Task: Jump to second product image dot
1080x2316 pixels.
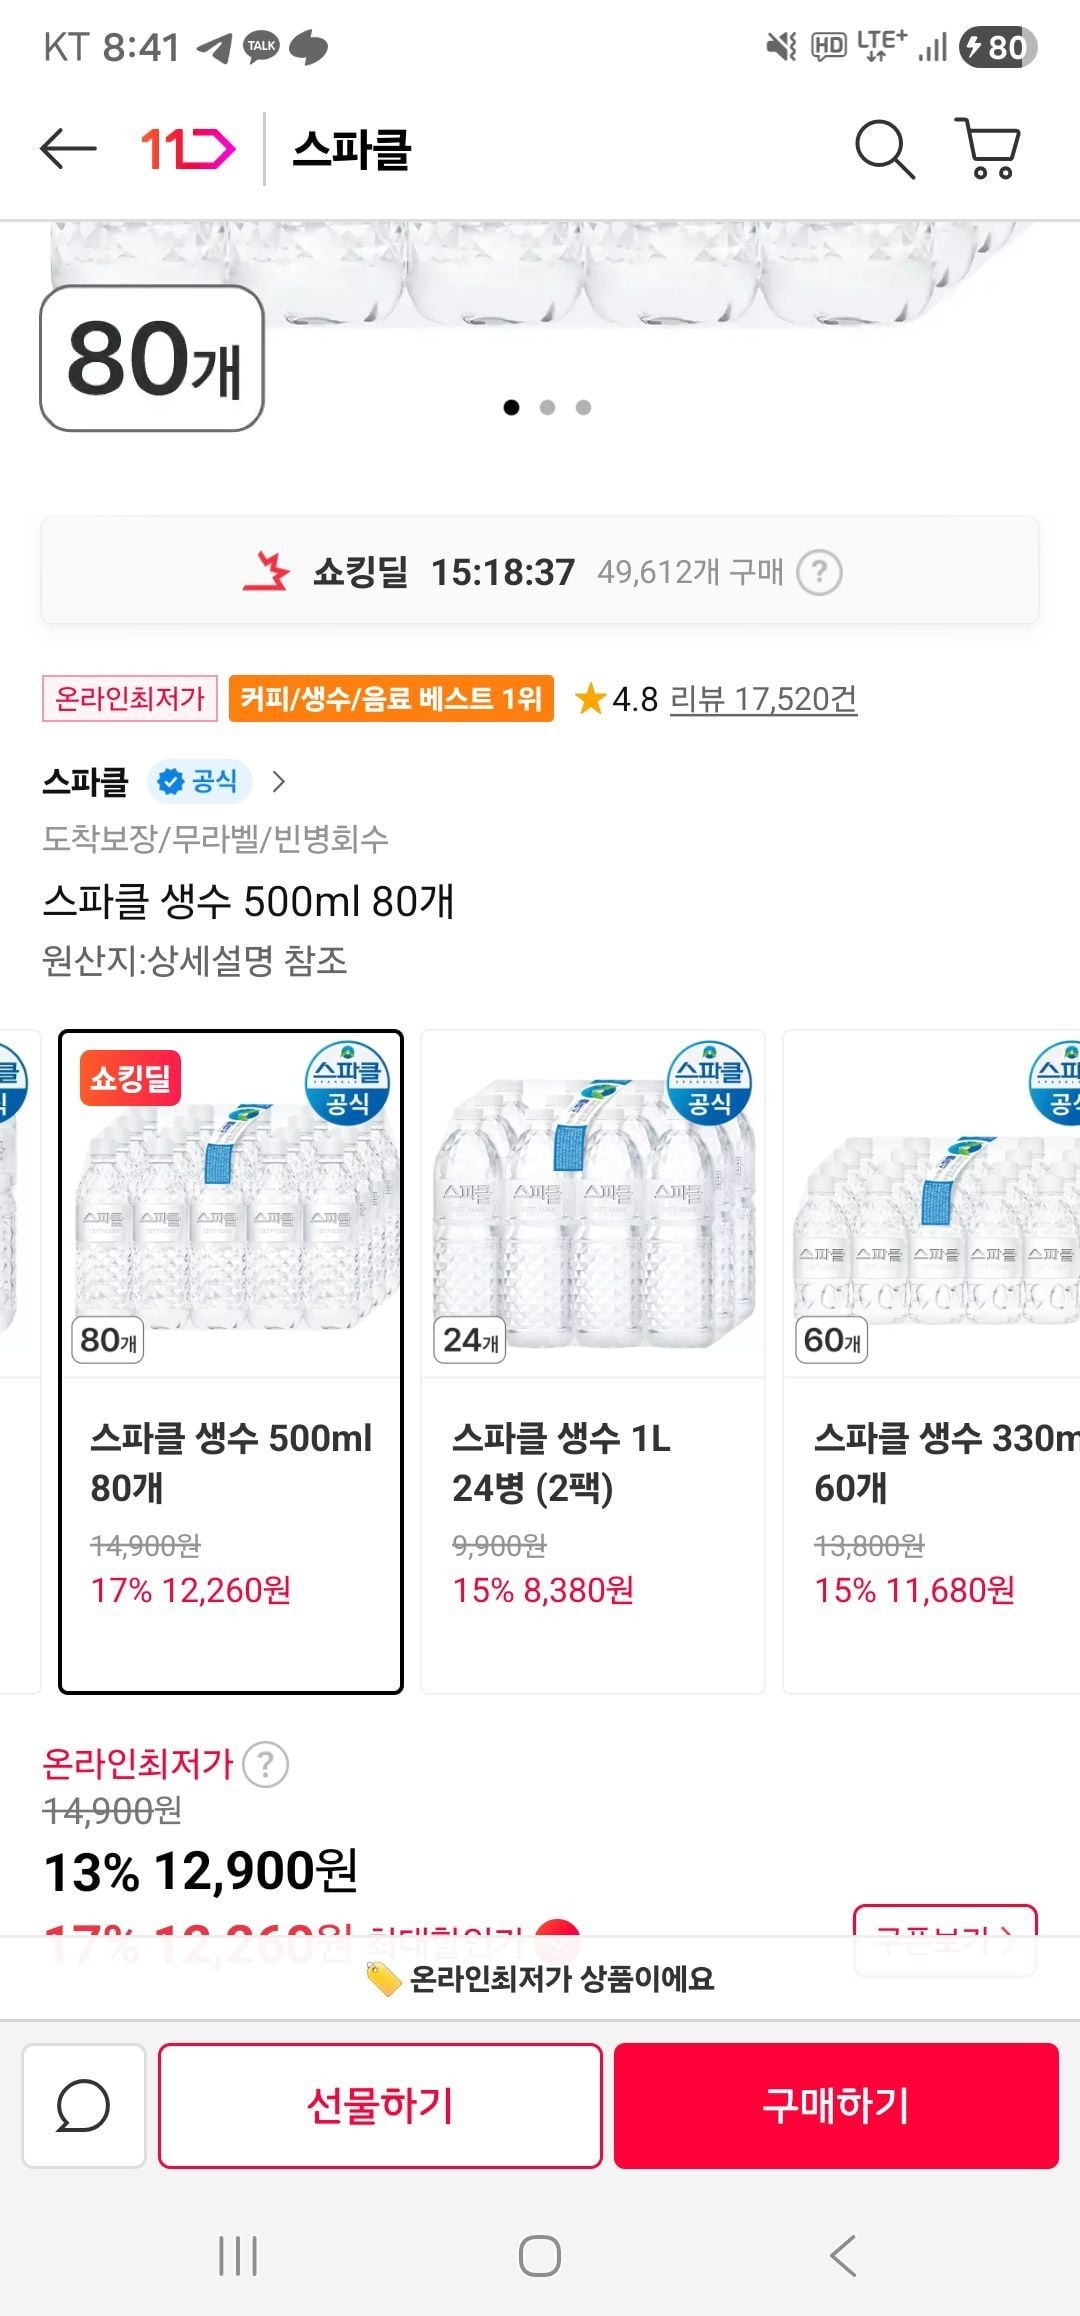Action: click(547, 407)
